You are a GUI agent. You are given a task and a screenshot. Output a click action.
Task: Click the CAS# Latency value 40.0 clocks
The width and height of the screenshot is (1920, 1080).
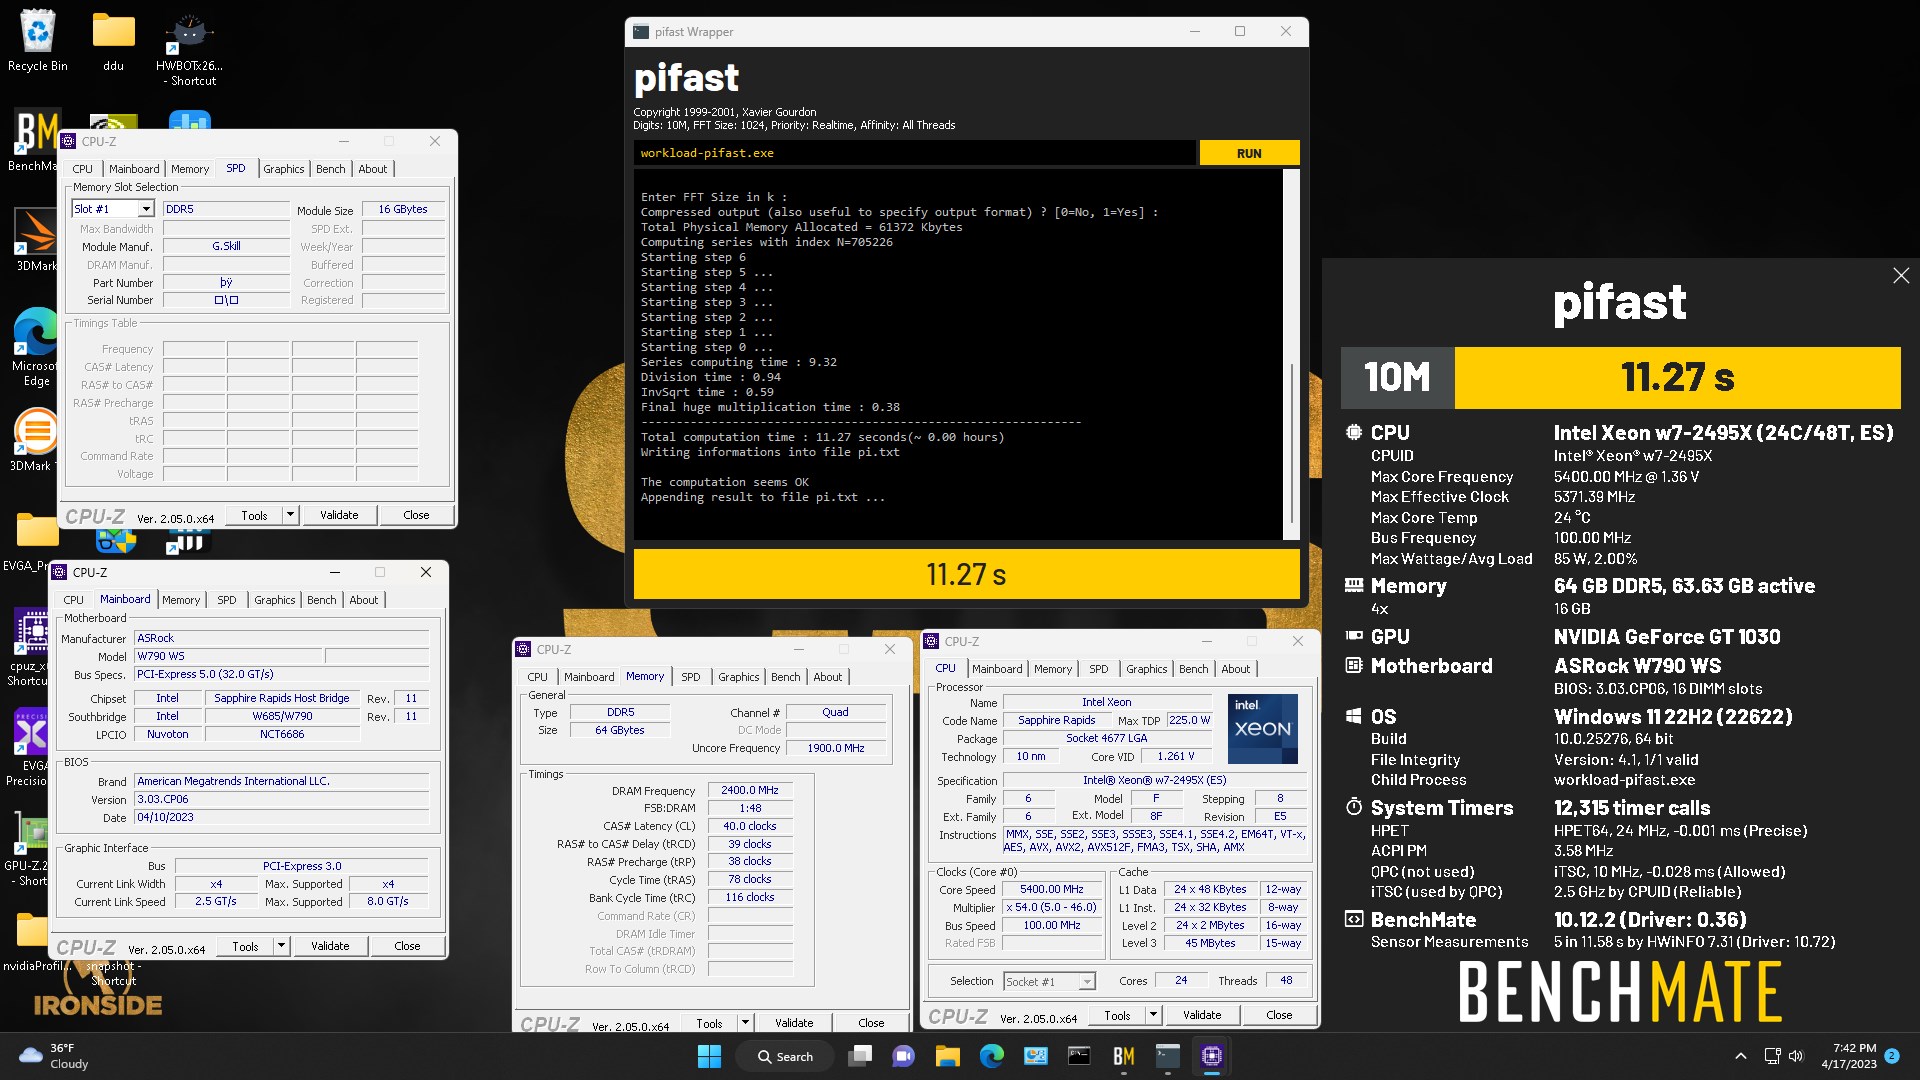pos(750,826)
